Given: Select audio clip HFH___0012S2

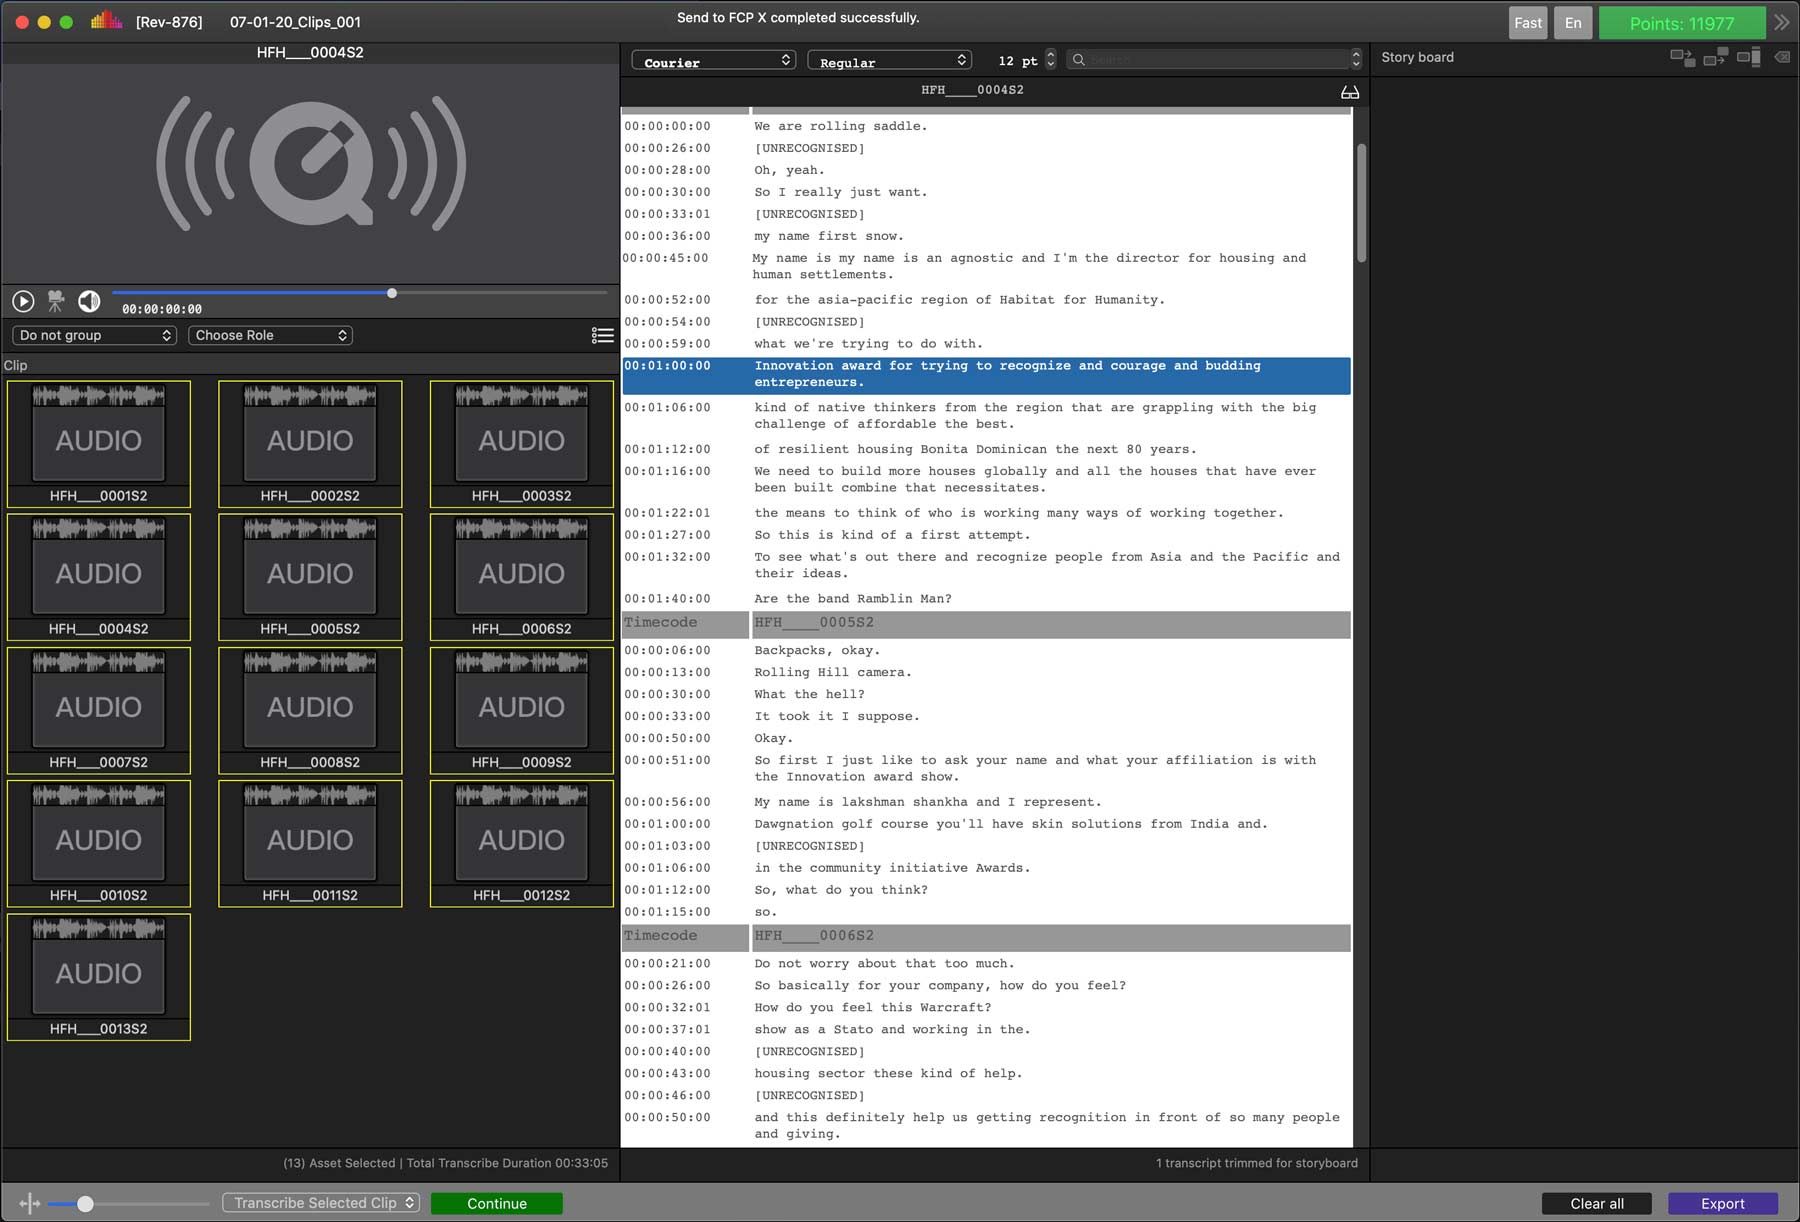Looking at the screenshot, I should (522, 844).
